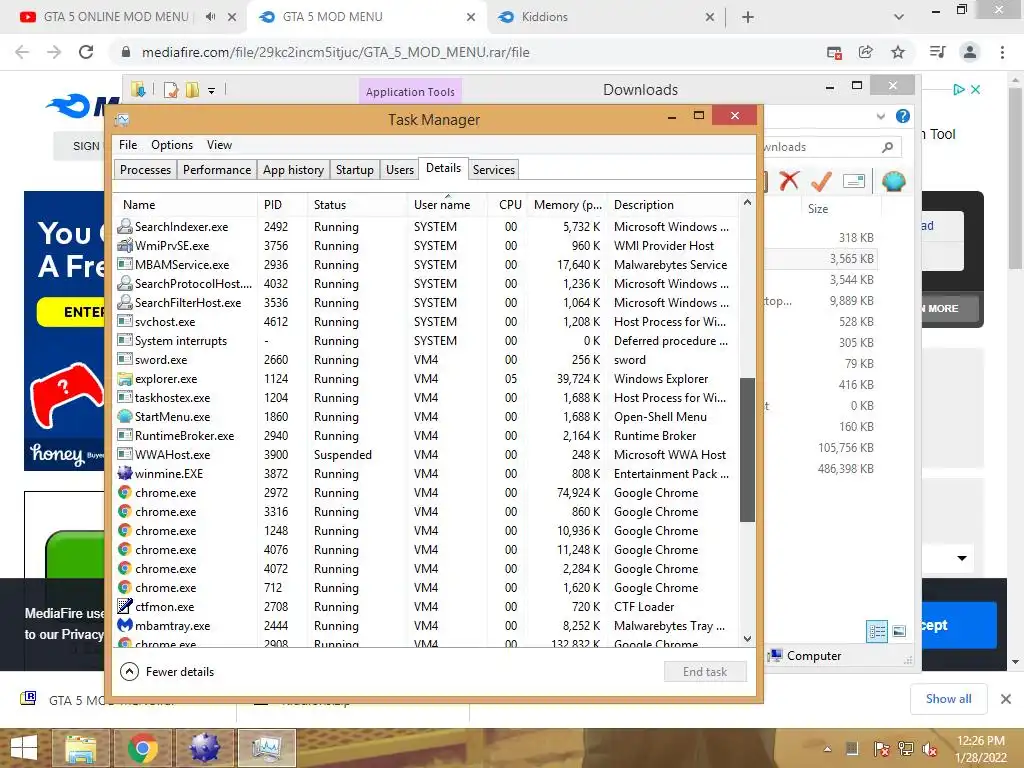
Task: Open Chrome tab search dropdown
Action: (x=899, y=17)
